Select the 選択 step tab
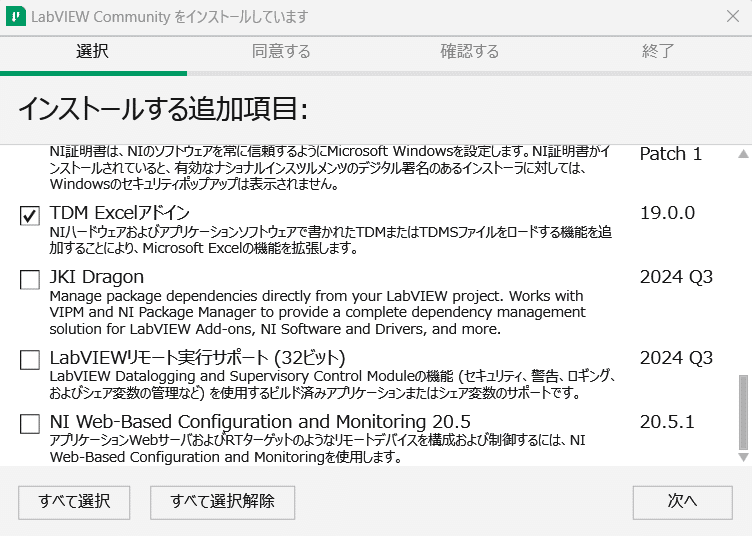 (x=93, y=51)
